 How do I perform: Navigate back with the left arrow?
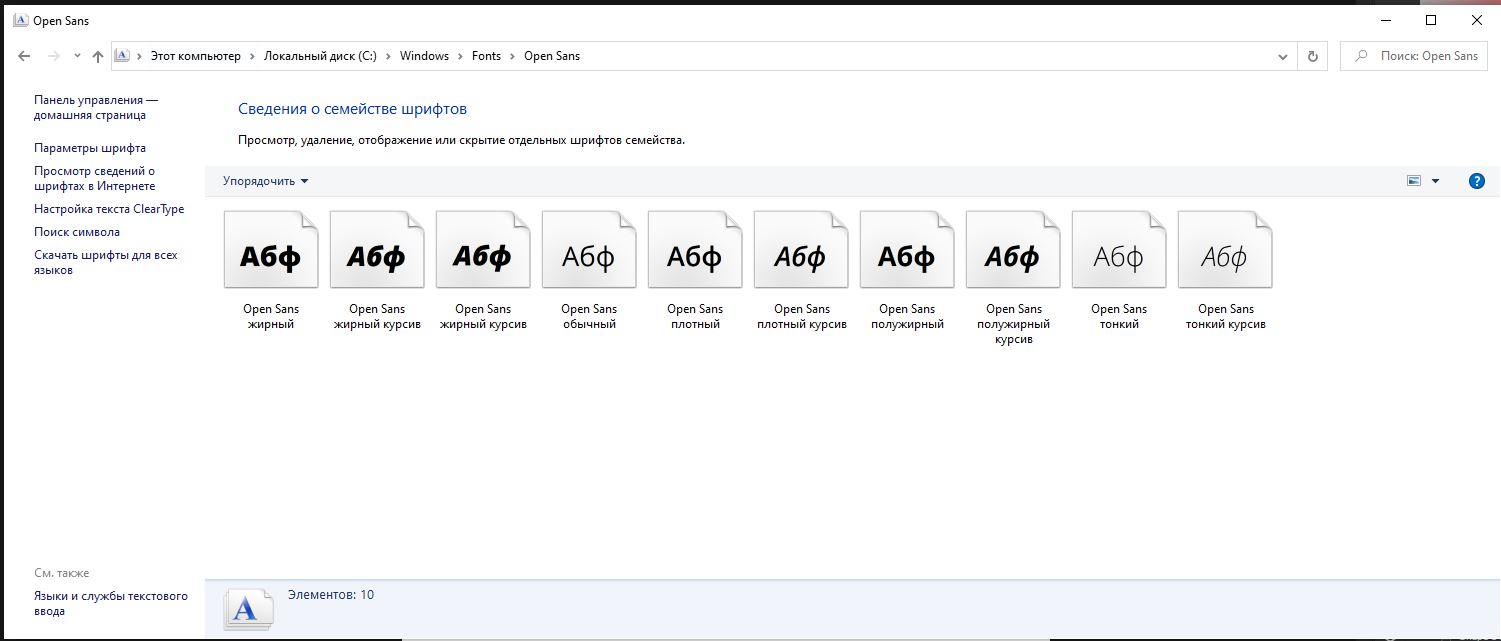point(25,56)
